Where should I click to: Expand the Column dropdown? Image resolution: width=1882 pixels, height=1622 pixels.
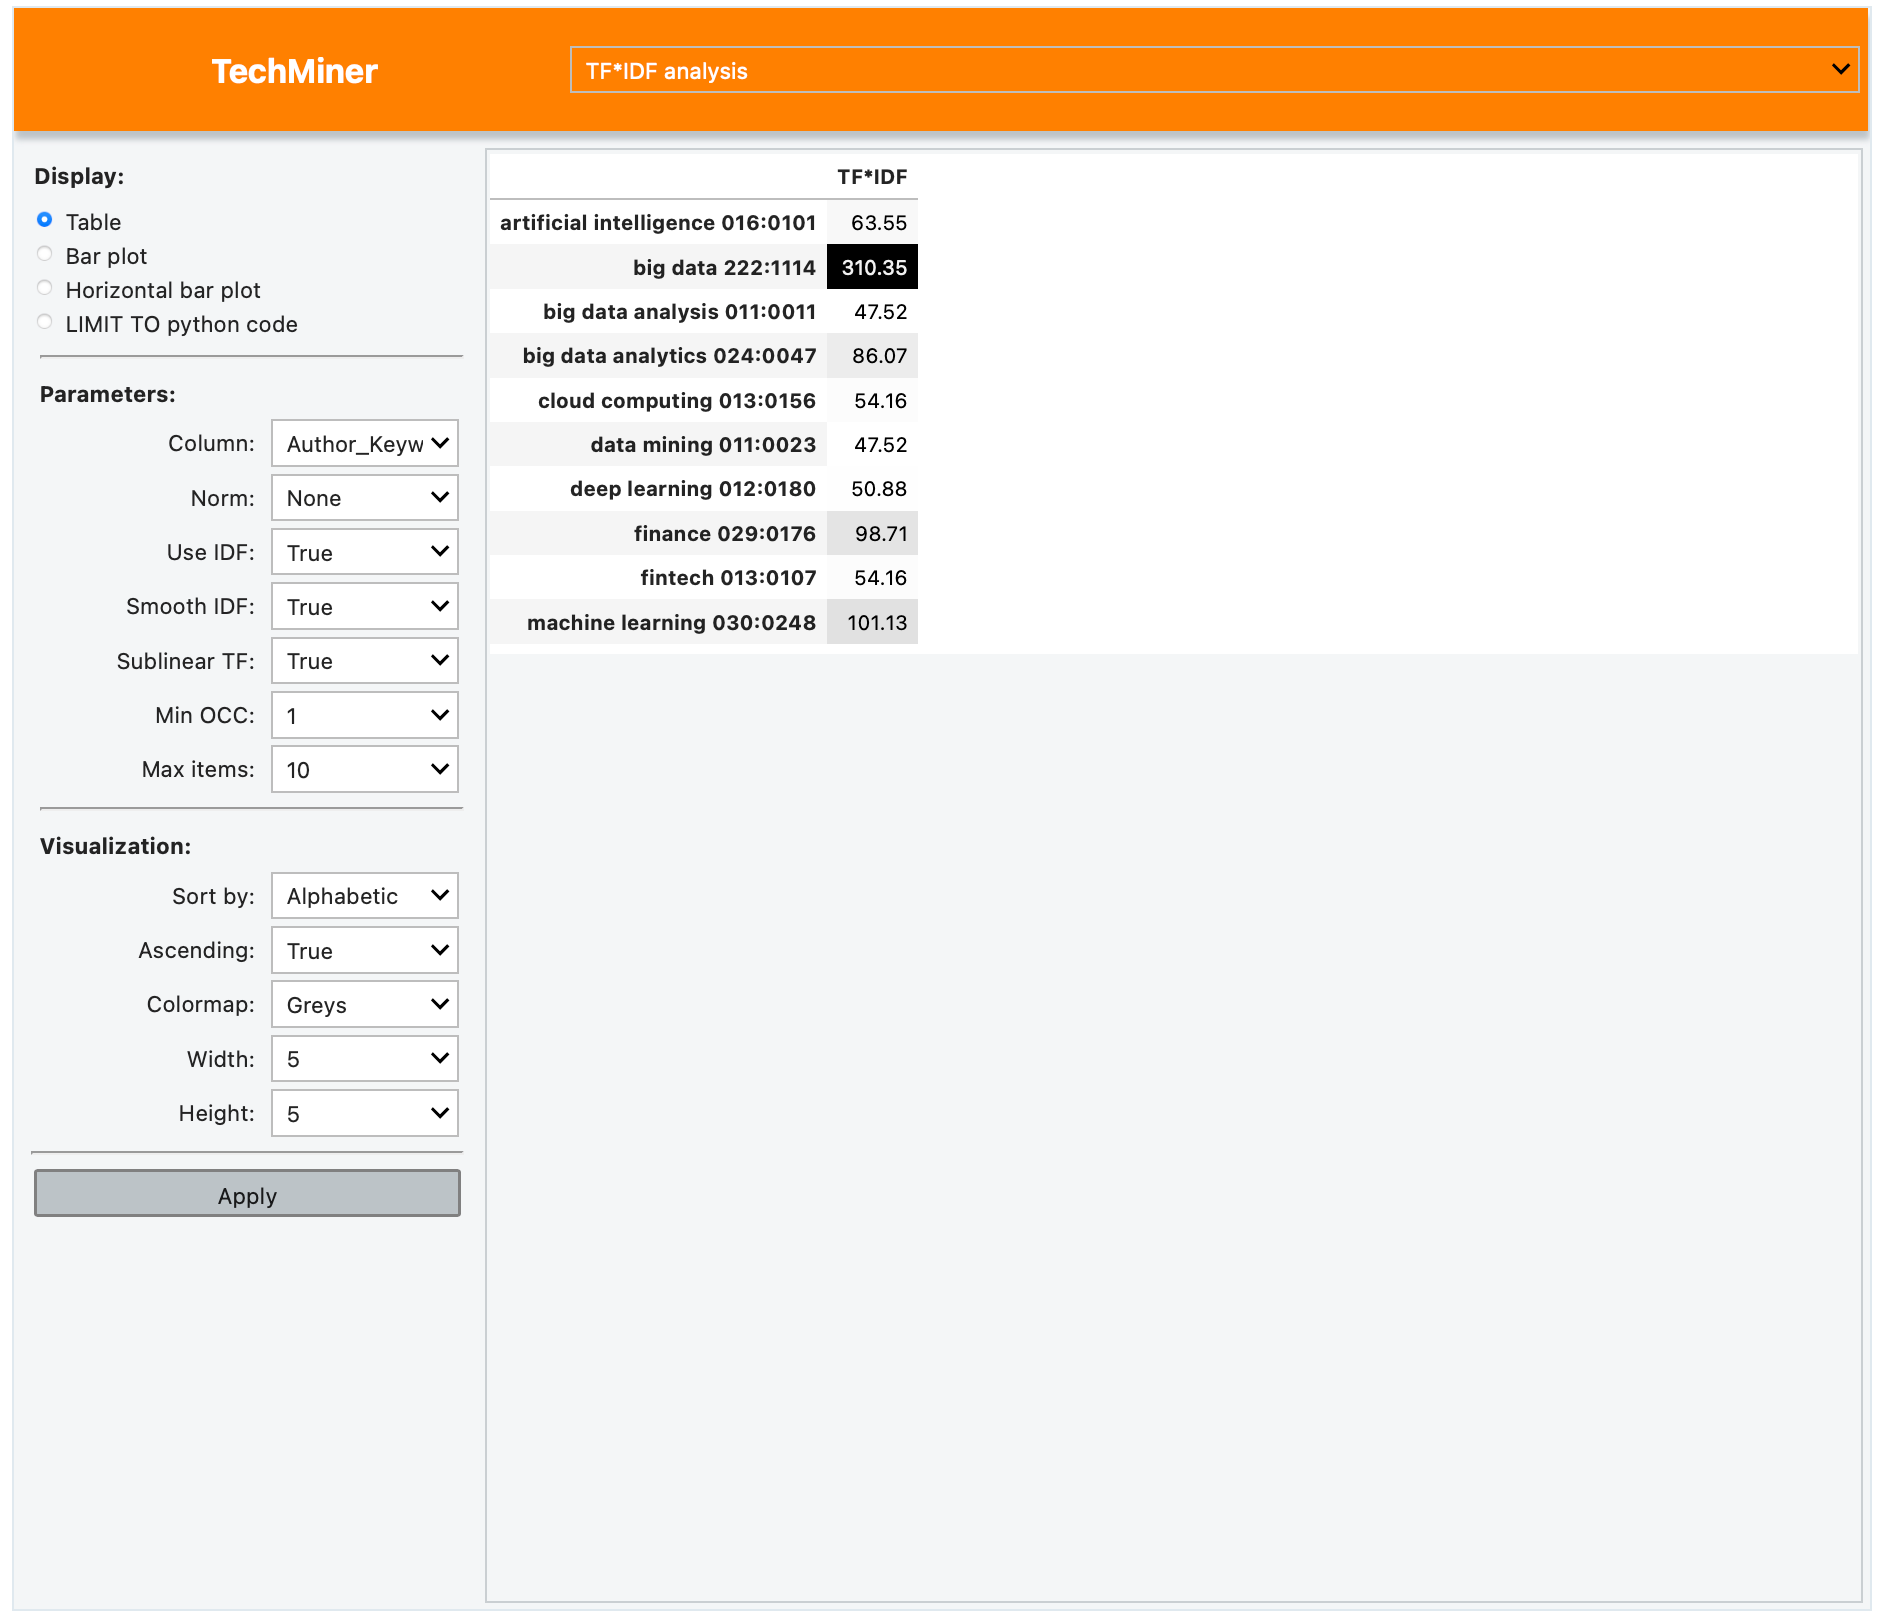pyautogui.click(x=365, y=443)
